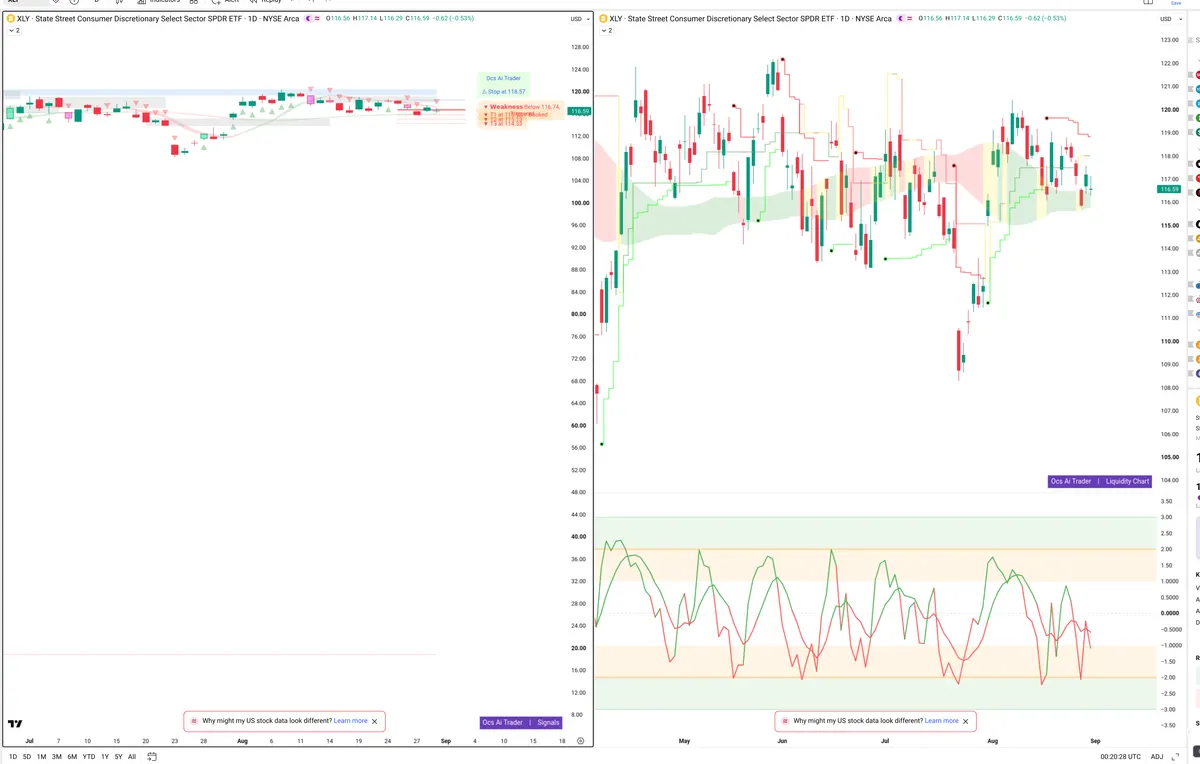Open the USD currency dropdown on left chart
Screen dimensions: 1200x764
(x=578, y=19)
